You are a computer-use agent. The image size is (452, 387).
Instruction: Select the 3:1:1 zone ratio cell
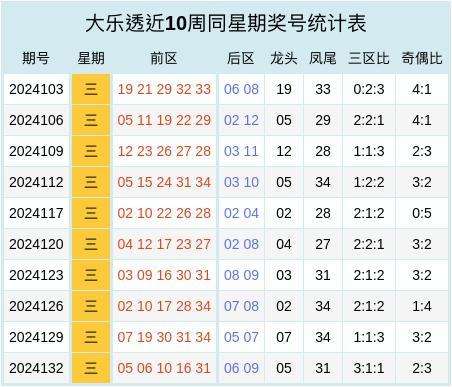coord(369,368)
